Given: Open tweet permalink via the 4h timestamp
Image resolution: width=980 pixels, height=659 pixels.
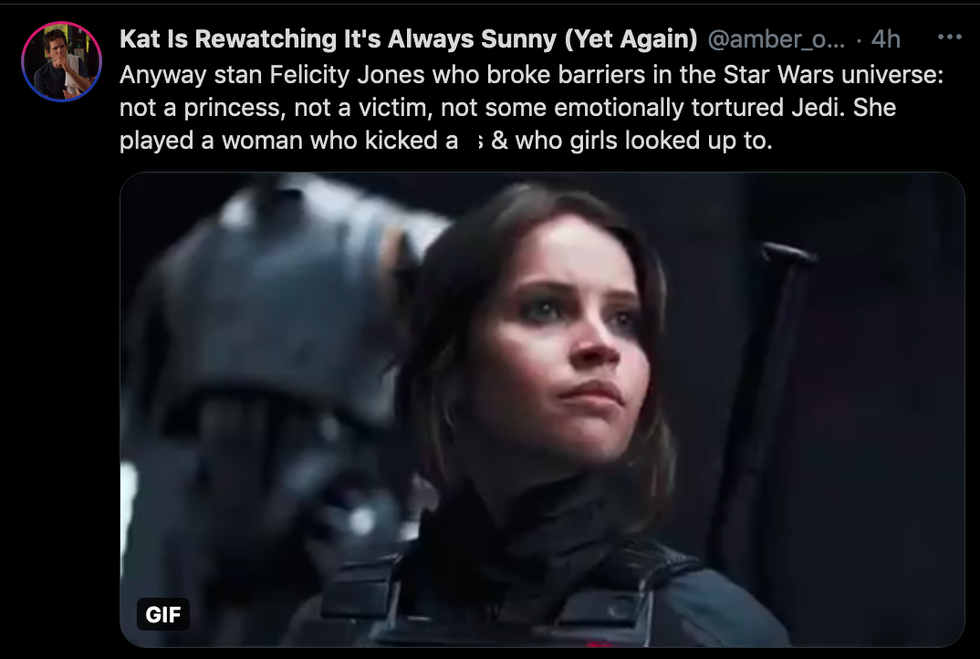Looking at the screenshot, I should [x=886, y=39].
